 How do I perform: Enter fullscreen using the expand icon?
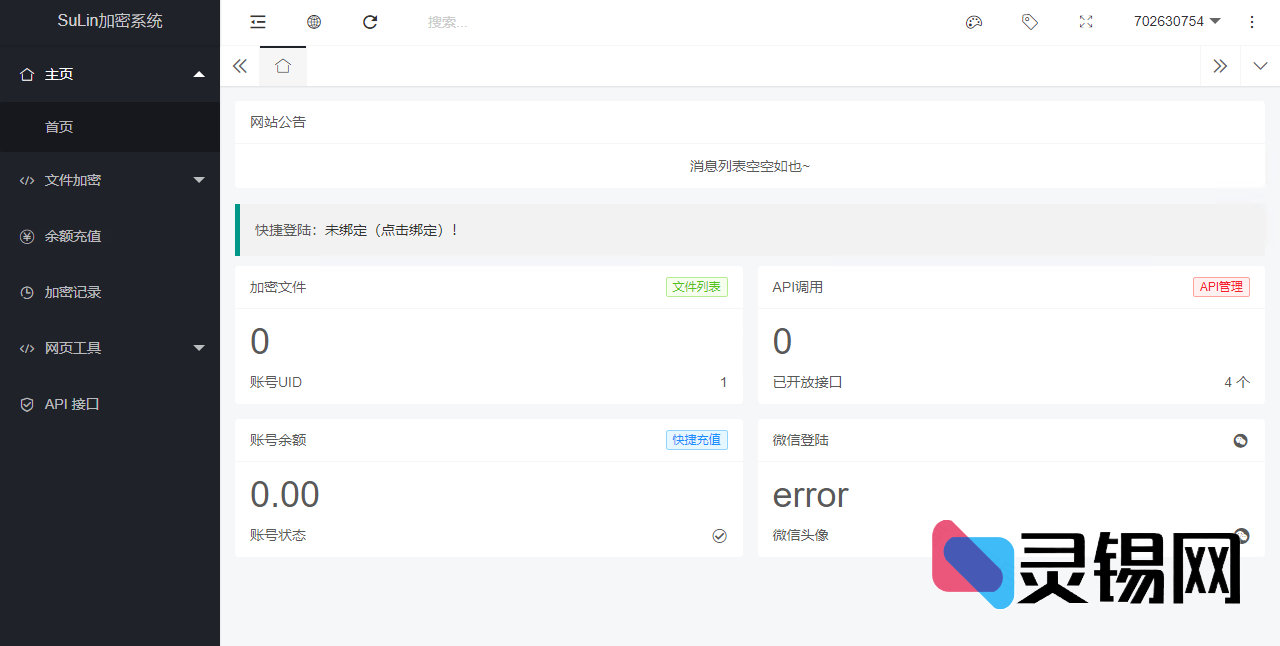point(1085,21)
